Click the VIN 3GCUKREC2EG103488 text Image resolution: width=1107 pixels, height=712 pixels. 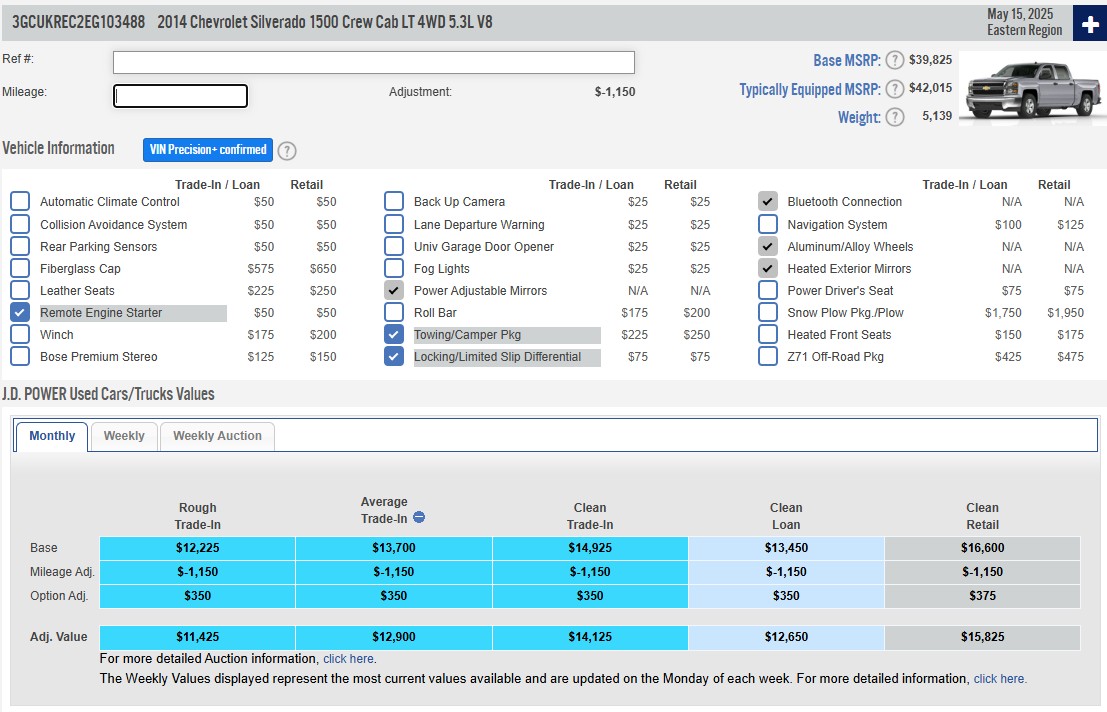78,22
